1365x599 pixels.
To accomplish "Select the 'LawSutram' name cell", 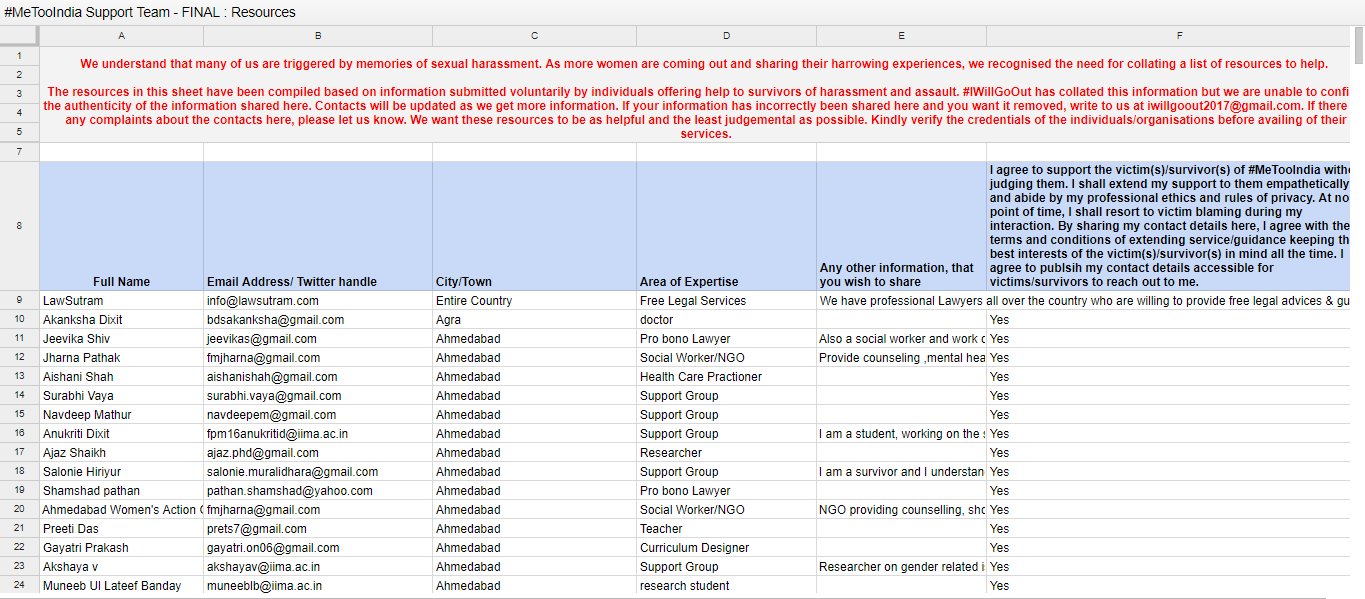I will pos(121,300).
